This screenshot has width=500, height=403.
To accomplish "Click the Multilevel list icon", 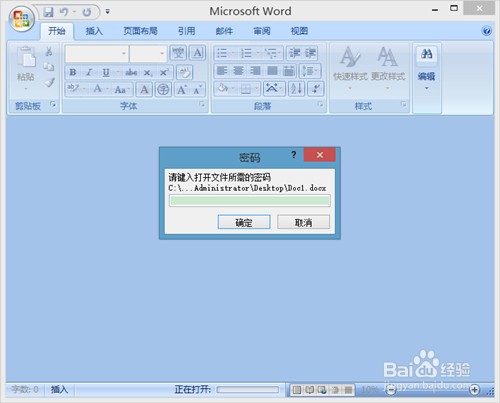I will [x=271, y=53].
